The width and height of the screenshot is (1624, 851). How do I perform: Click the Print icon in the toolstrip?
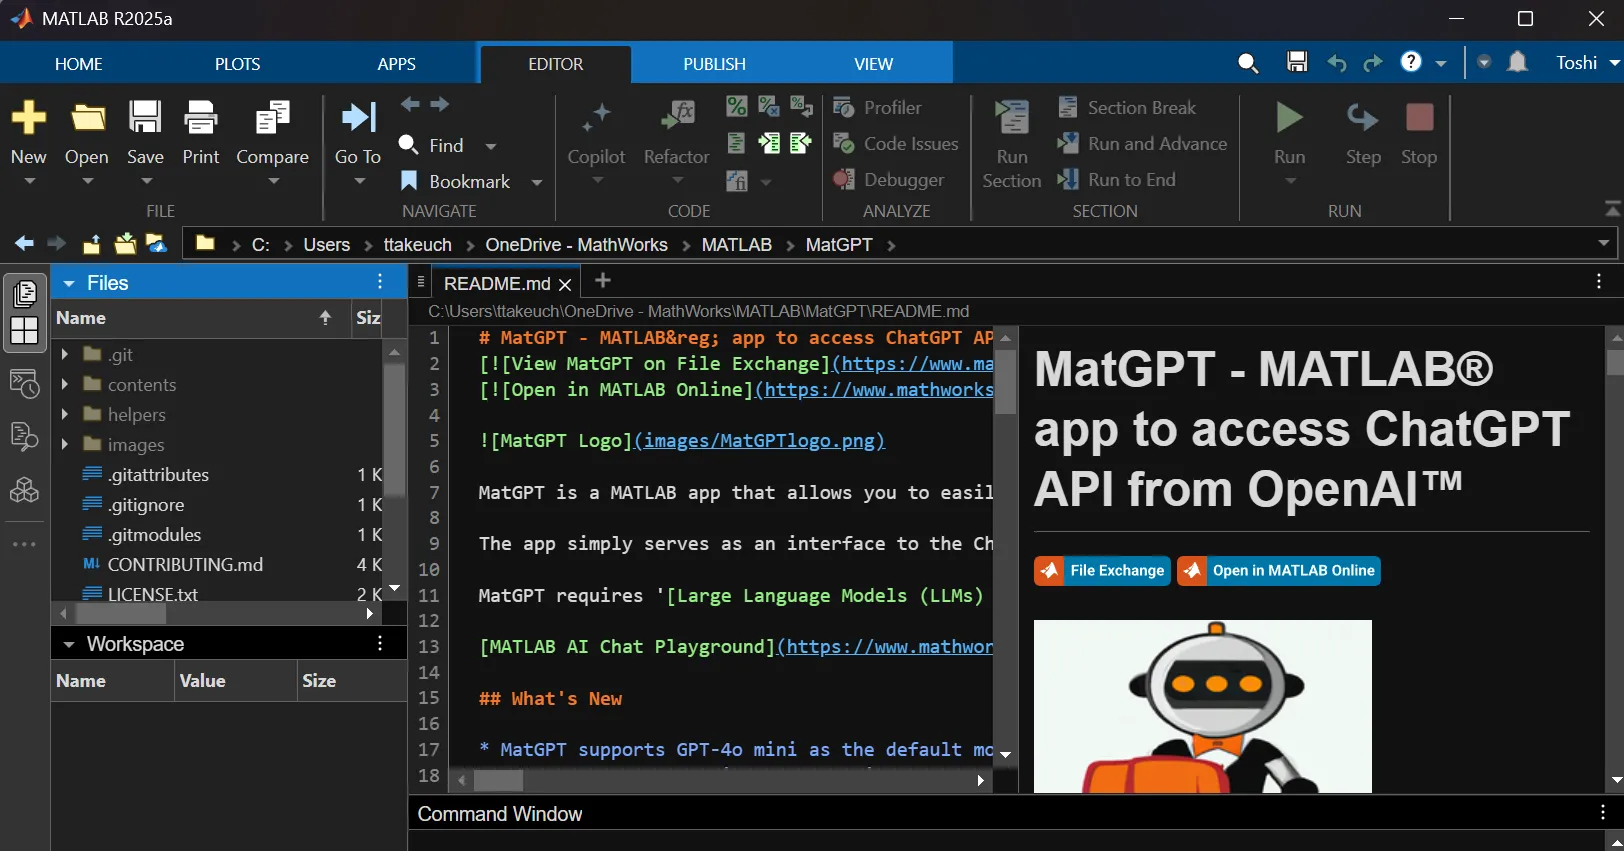coord(201,120)
